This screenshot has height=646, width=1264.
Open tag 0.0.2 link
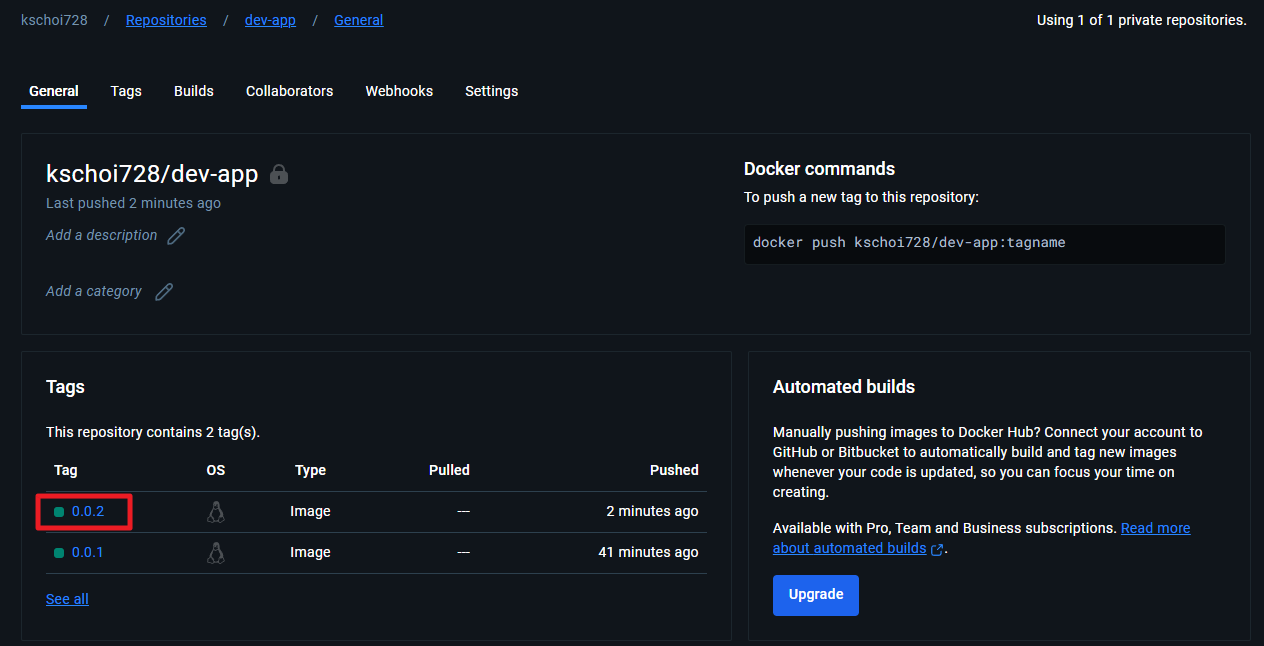(x=87, y=511)
